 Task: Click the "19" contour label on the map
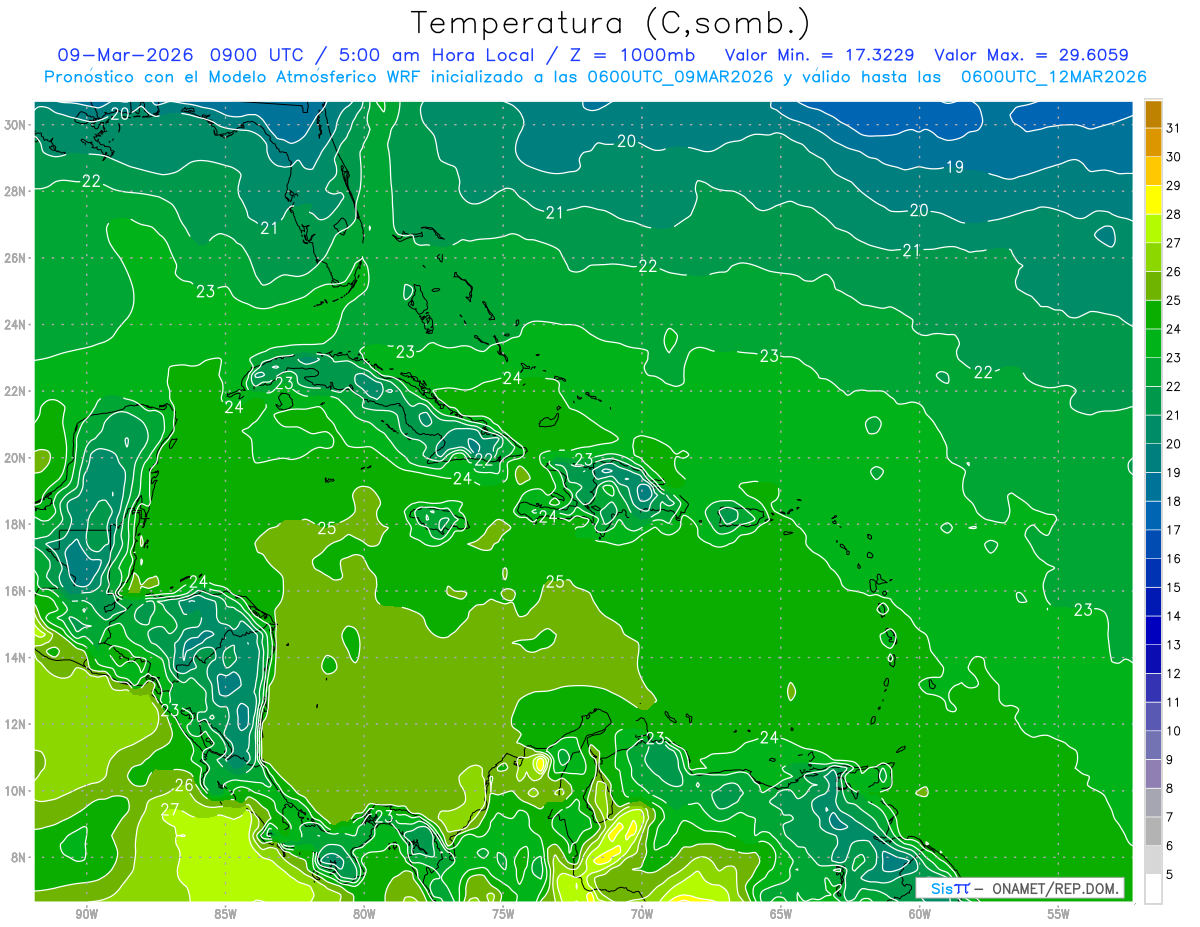point(955,167)
